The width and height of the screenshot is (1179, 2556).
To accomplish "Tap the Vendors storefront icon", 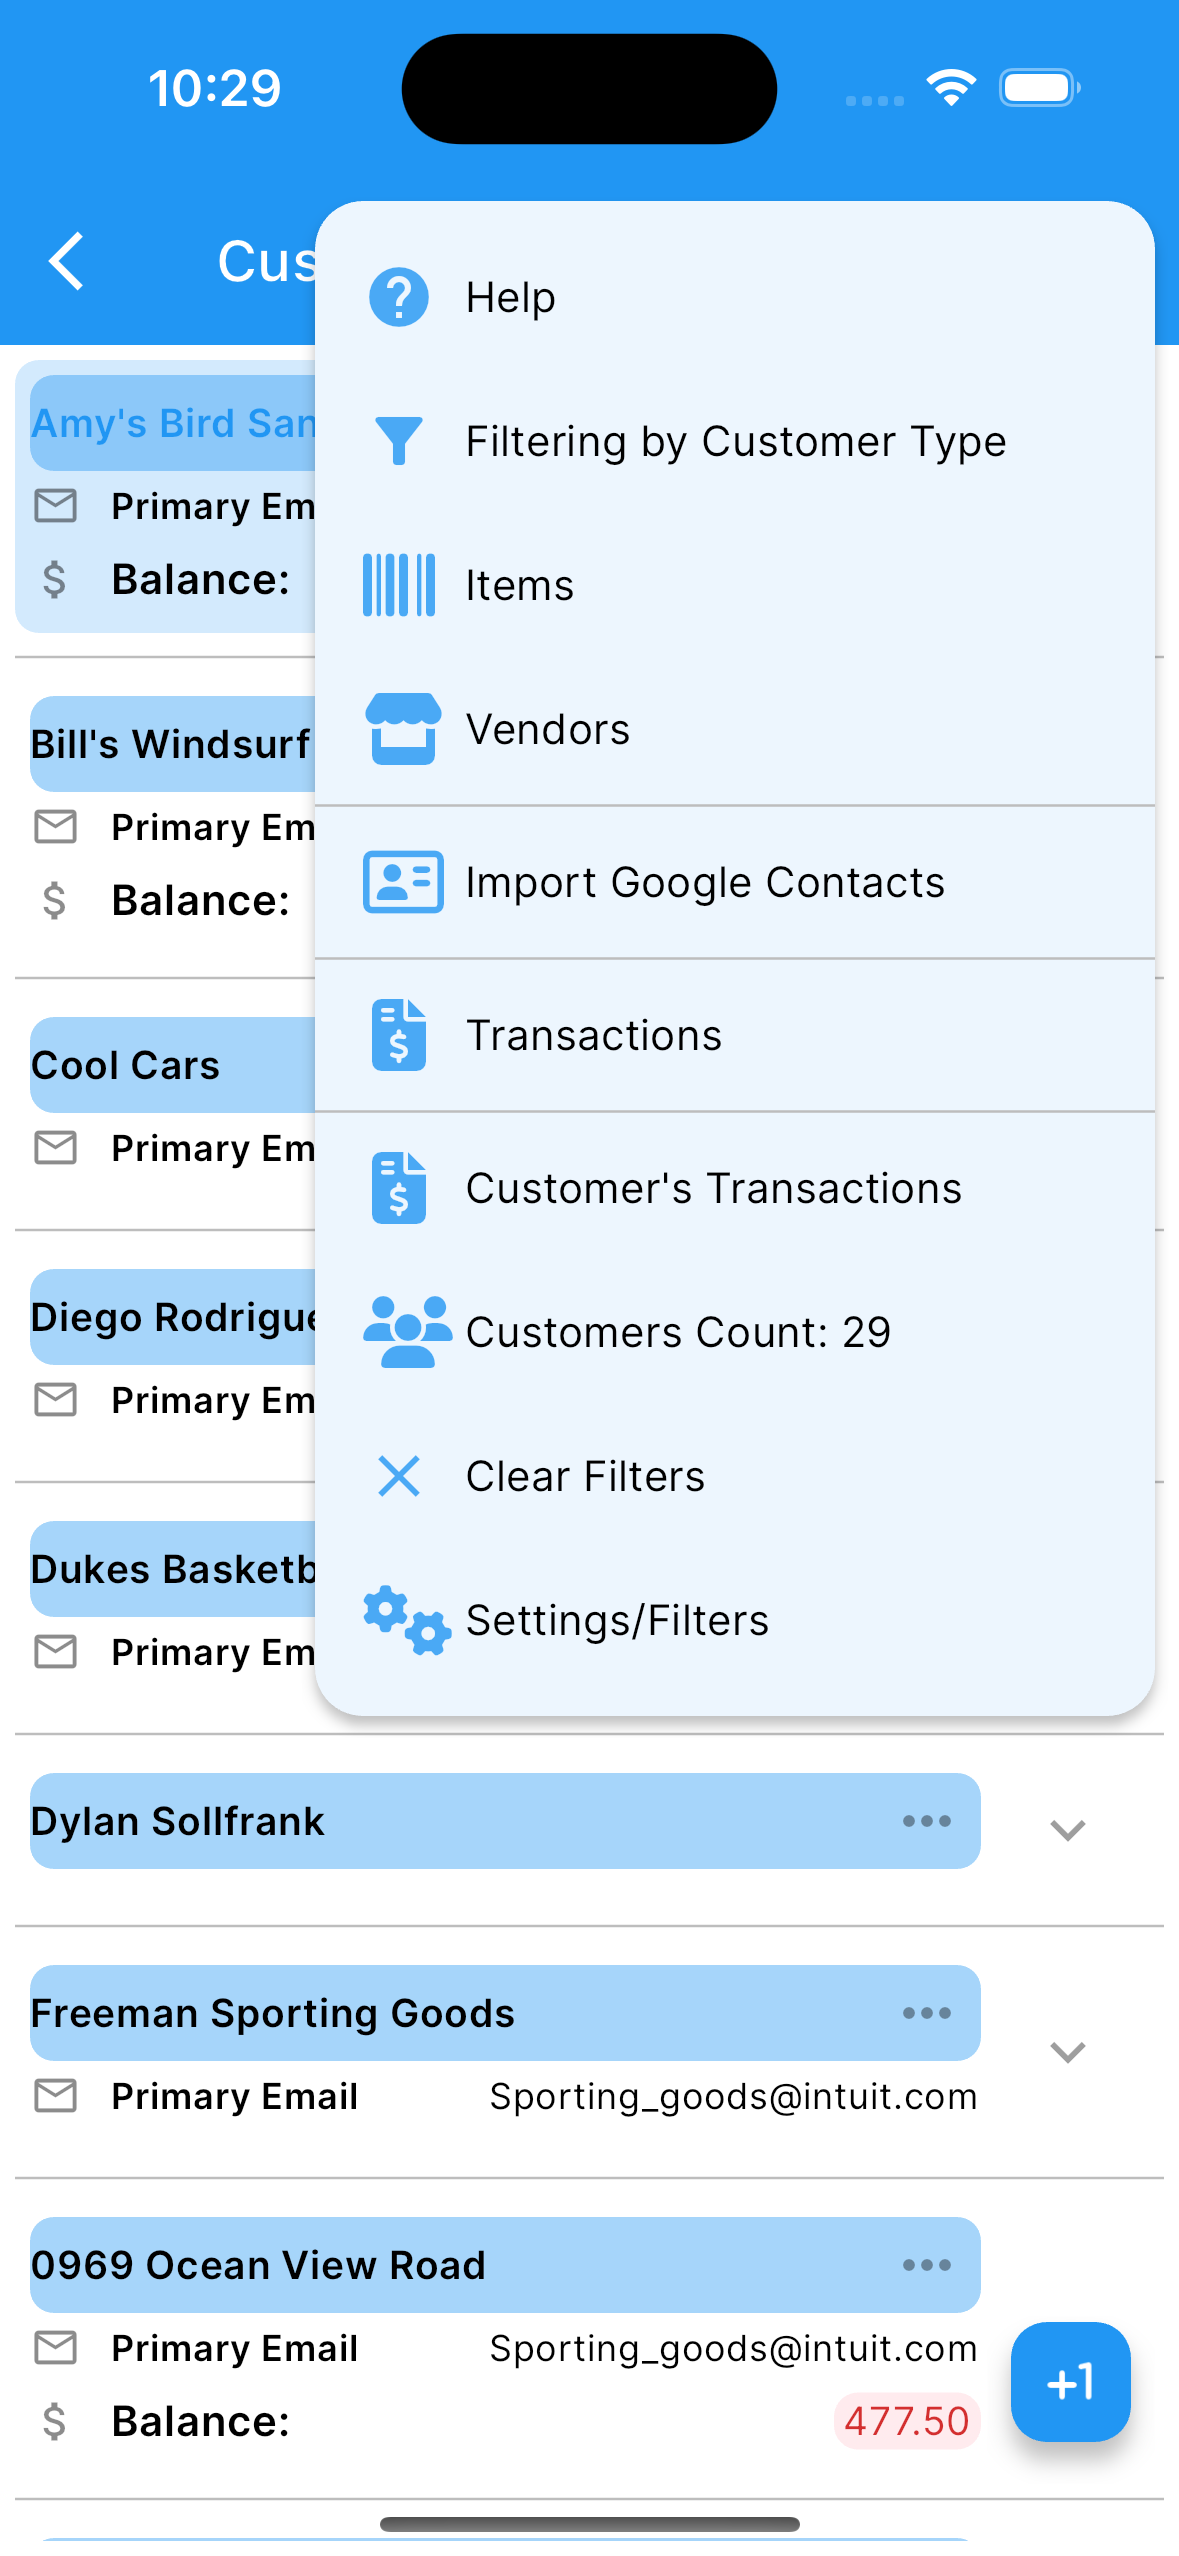I will 403,729.
